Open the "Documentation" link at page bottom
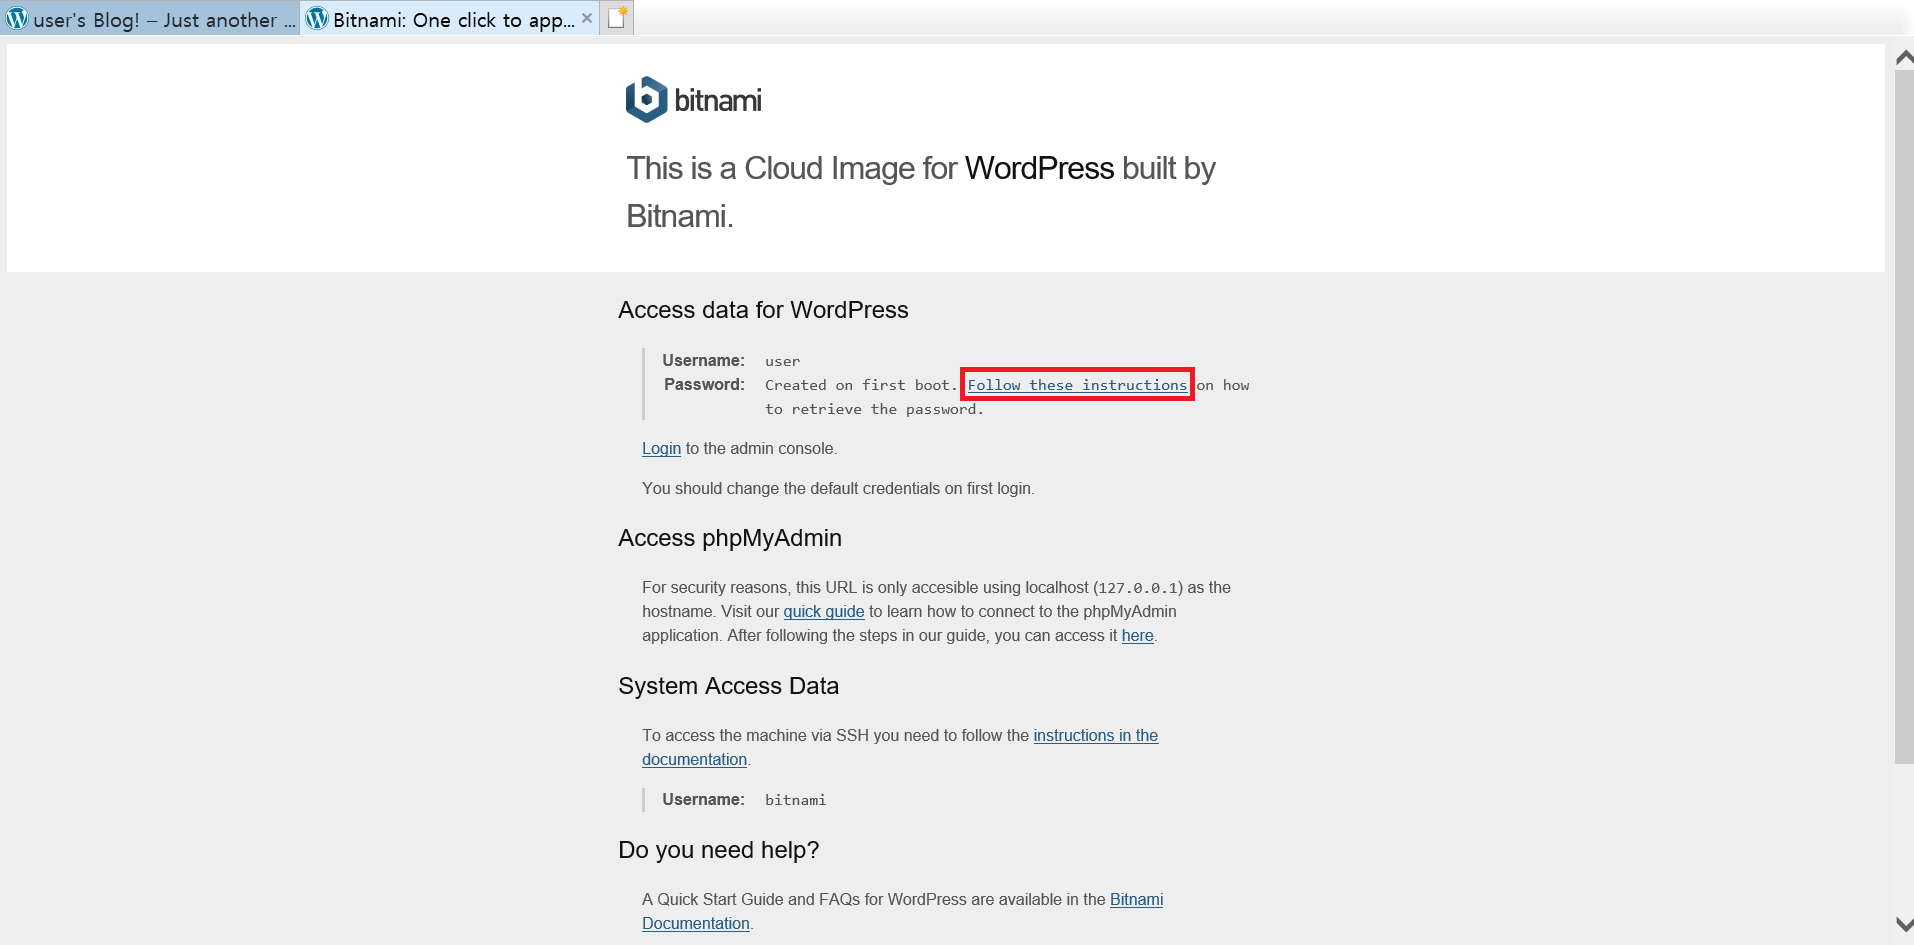The image size is (1914, 945). tap(696, 924)
